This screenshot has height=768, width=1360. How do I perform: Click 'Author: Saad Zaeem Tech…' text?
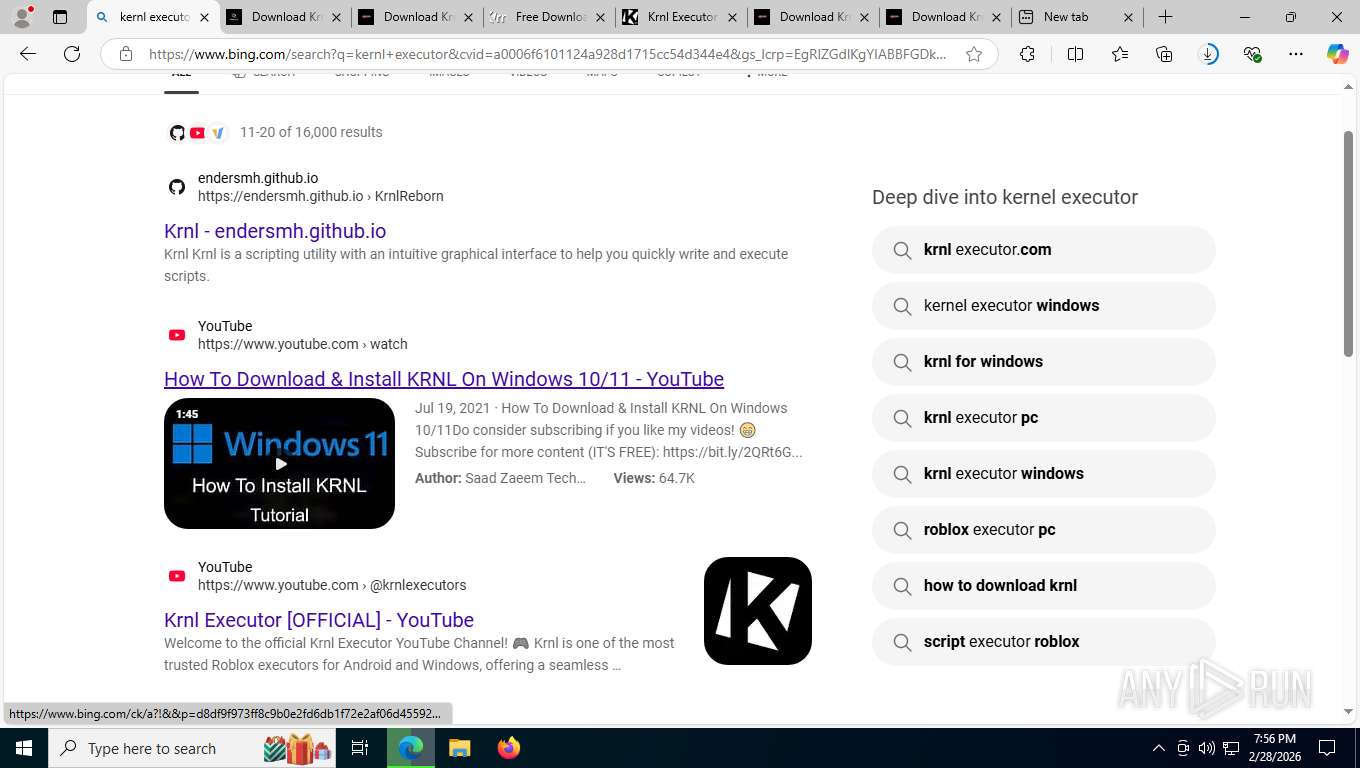click(500, 478)
